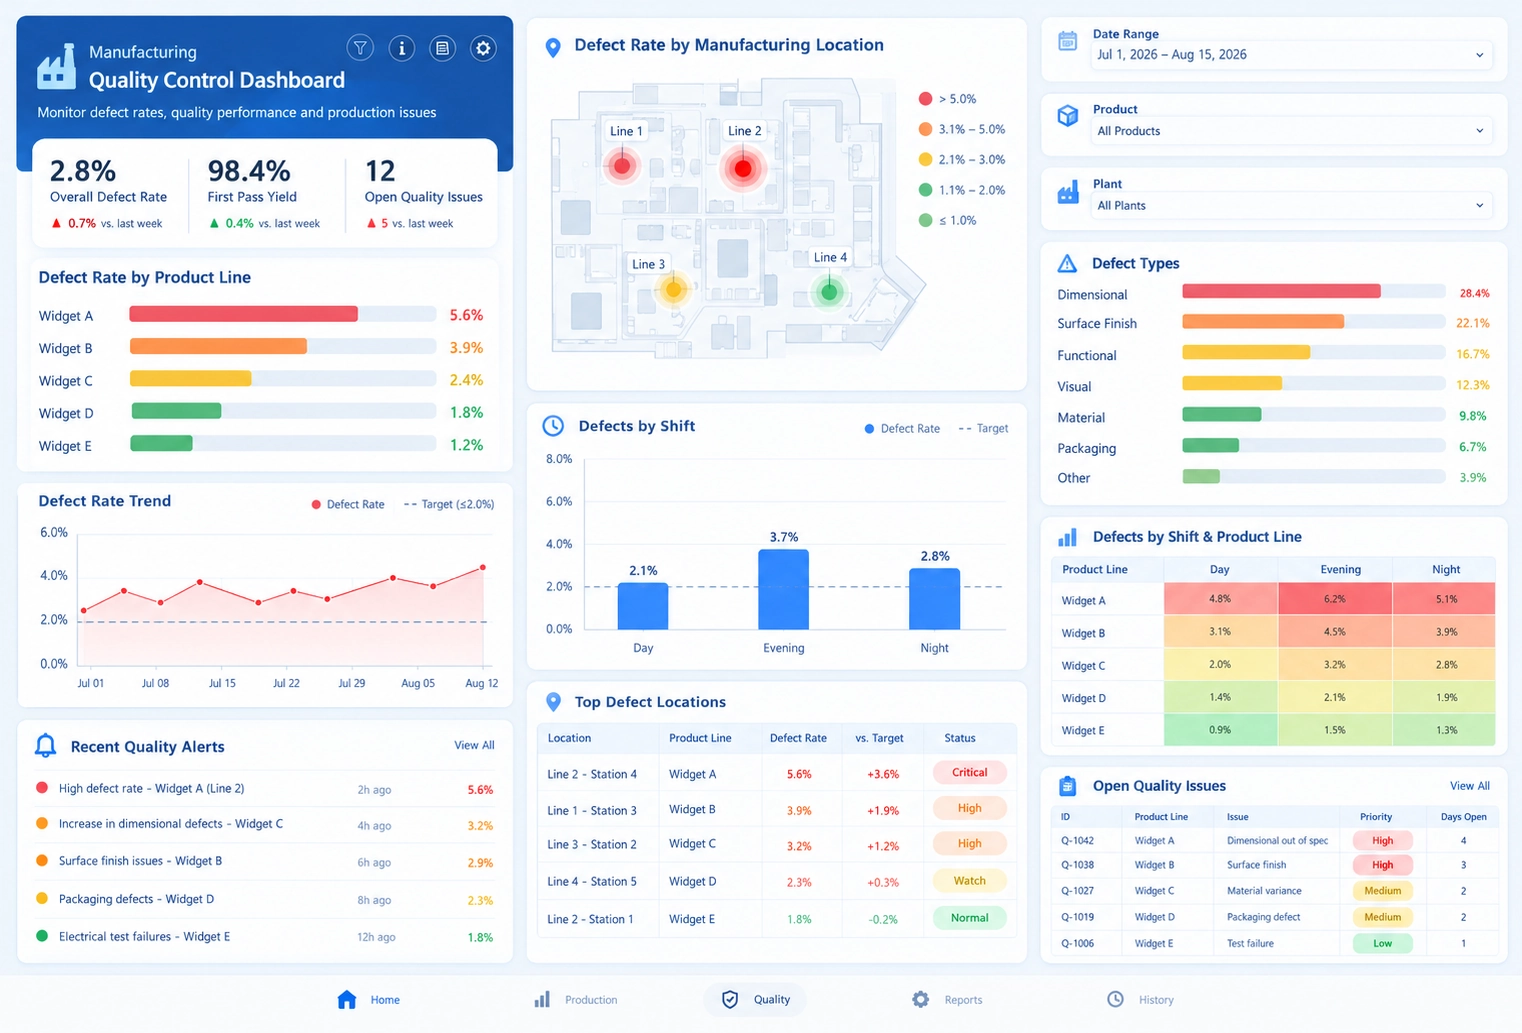The height and width of the screenshot is (1033, 1522).
Task: Expand the Plant dropdown showing All Plants
Action: (x=1291, y=206)
